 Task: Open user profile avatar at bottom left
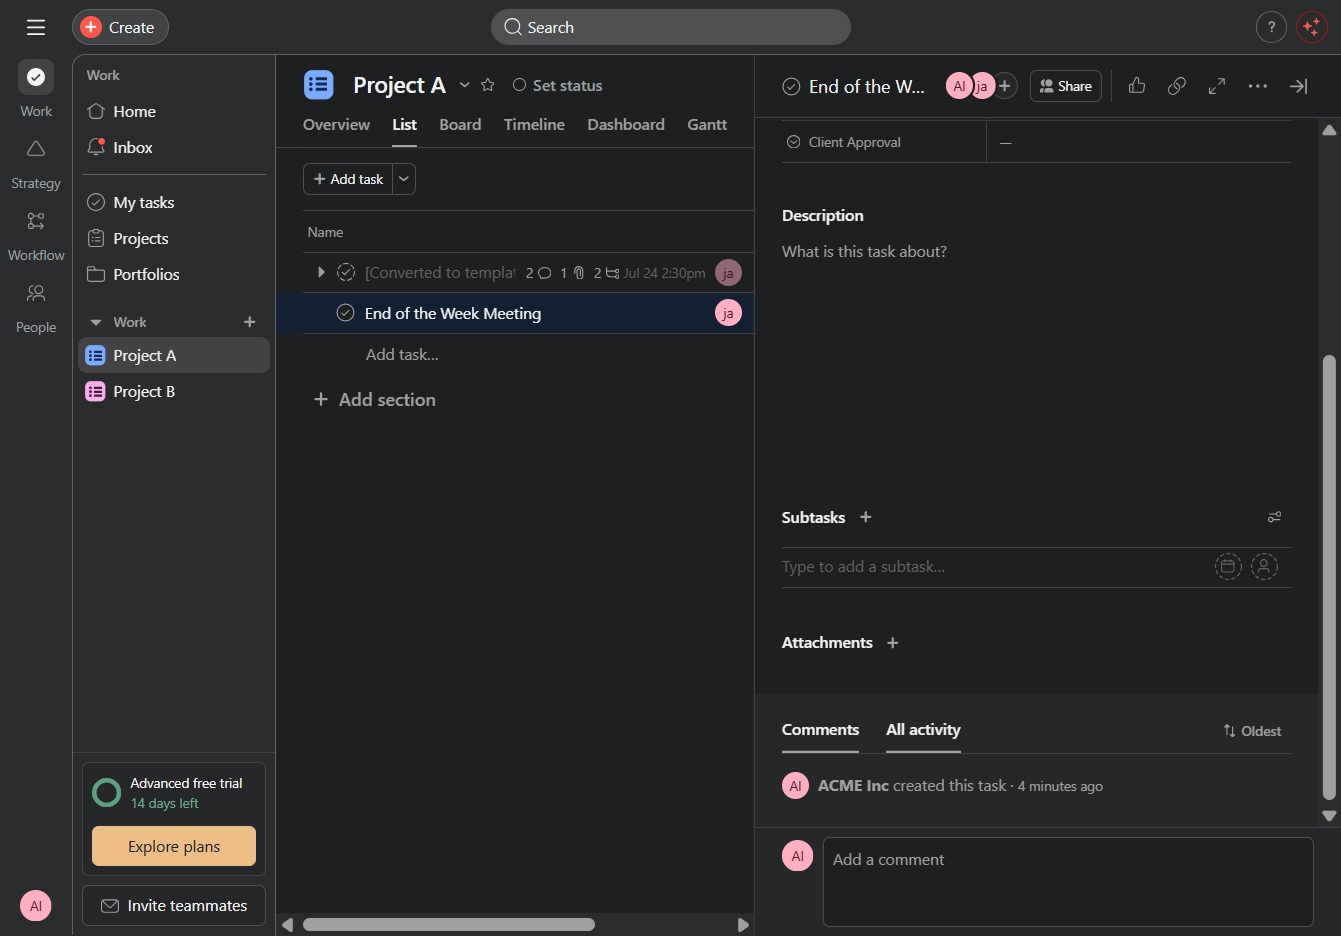click(36, 906)
